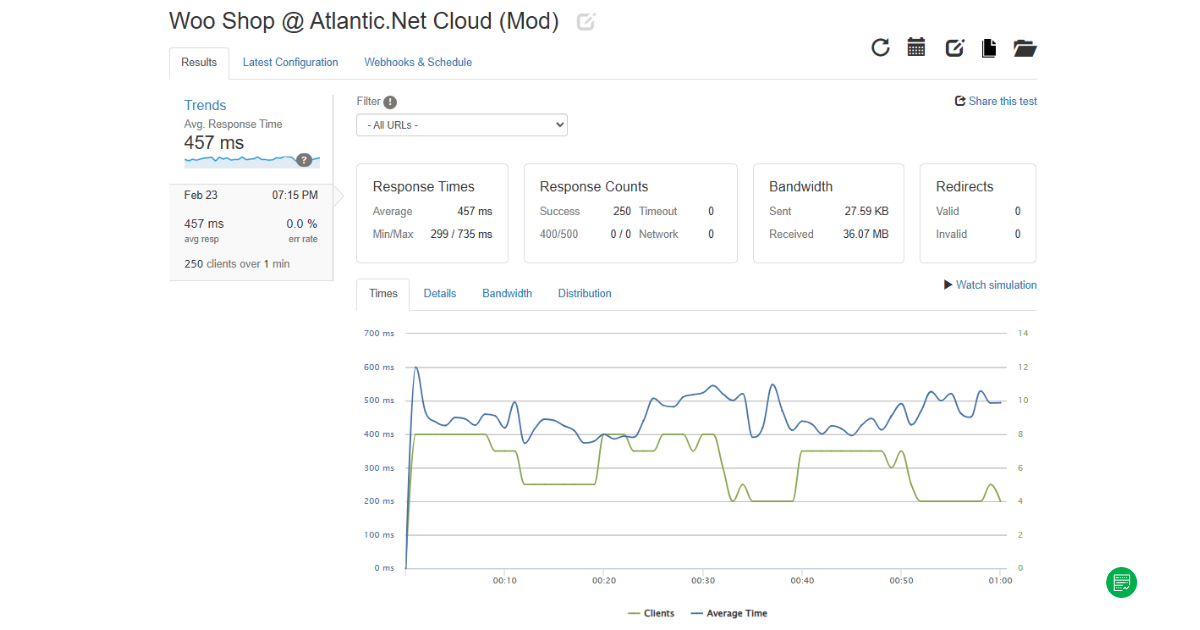This screenshot has height=630, width=1200.
Task: Click the page title Woo Shop @ Atlantic.Net Cloud
Action: coord(364,21)
